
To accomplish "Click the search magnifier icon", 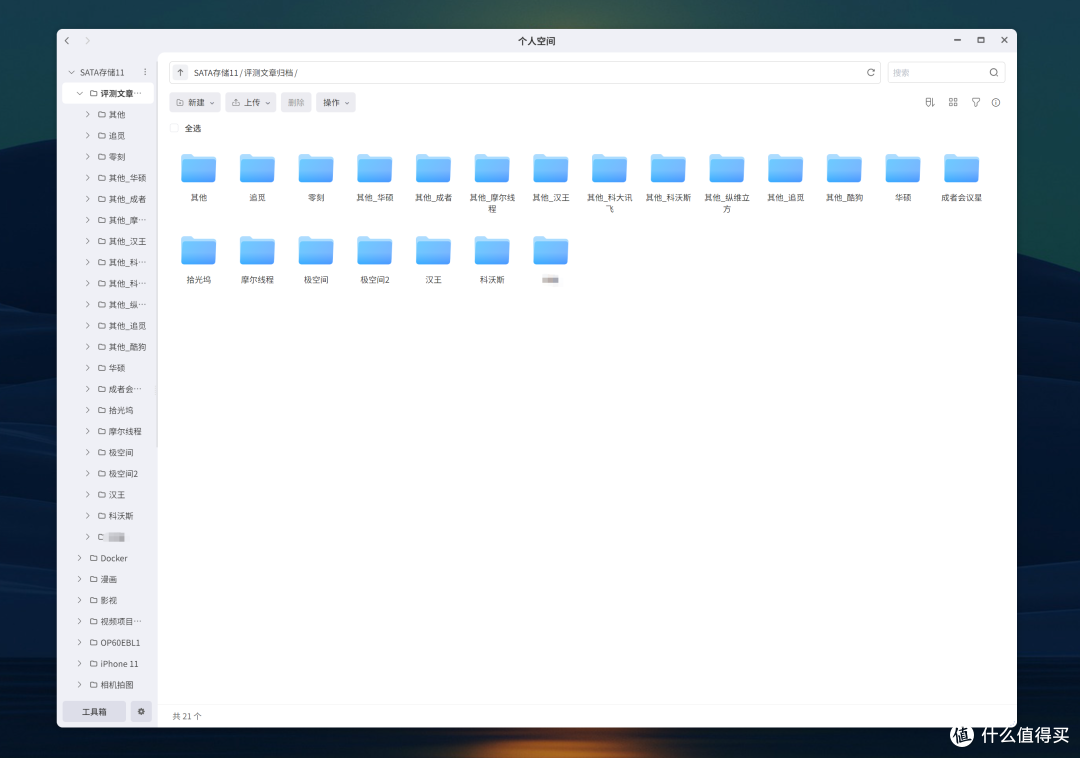I will pyautogui.click(x=993, y=72).
